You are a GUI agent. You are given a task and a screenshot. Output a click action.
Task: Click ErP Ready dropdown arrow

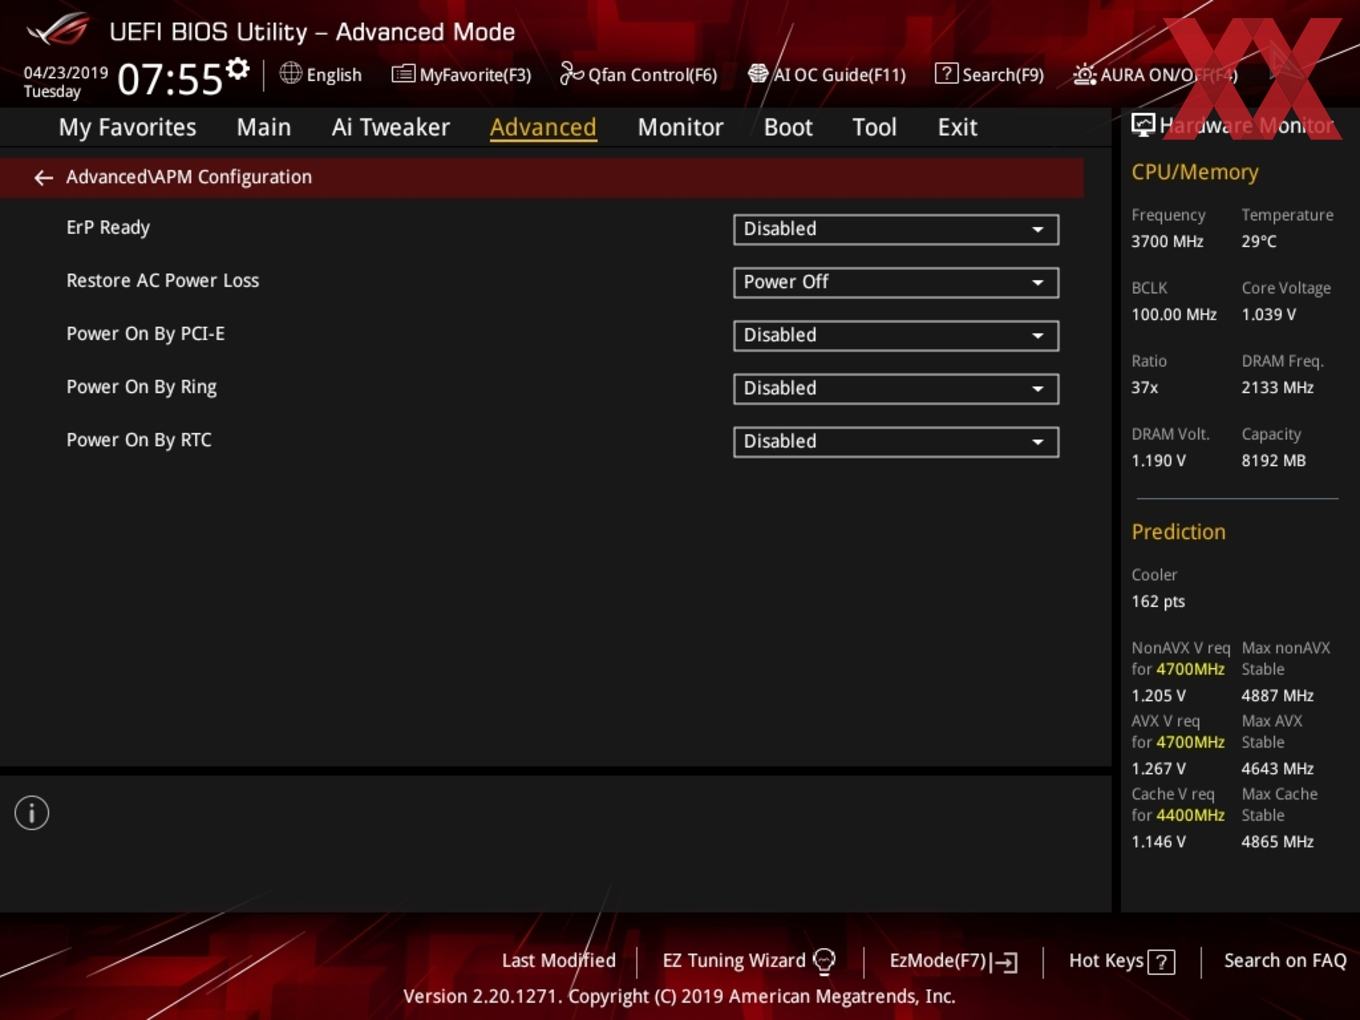click(1038, 230)
